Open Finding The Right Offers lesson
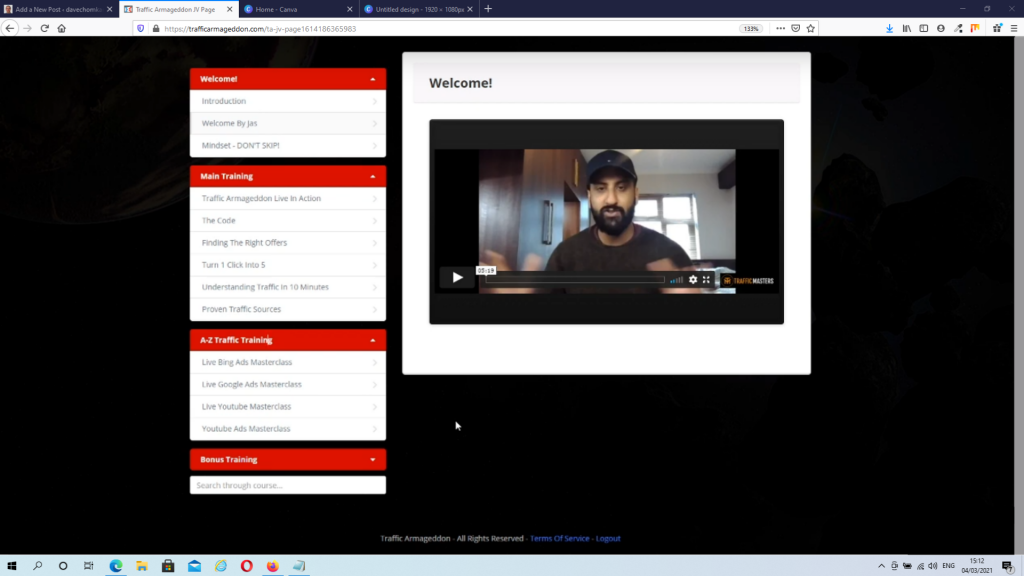 [288, 243]
